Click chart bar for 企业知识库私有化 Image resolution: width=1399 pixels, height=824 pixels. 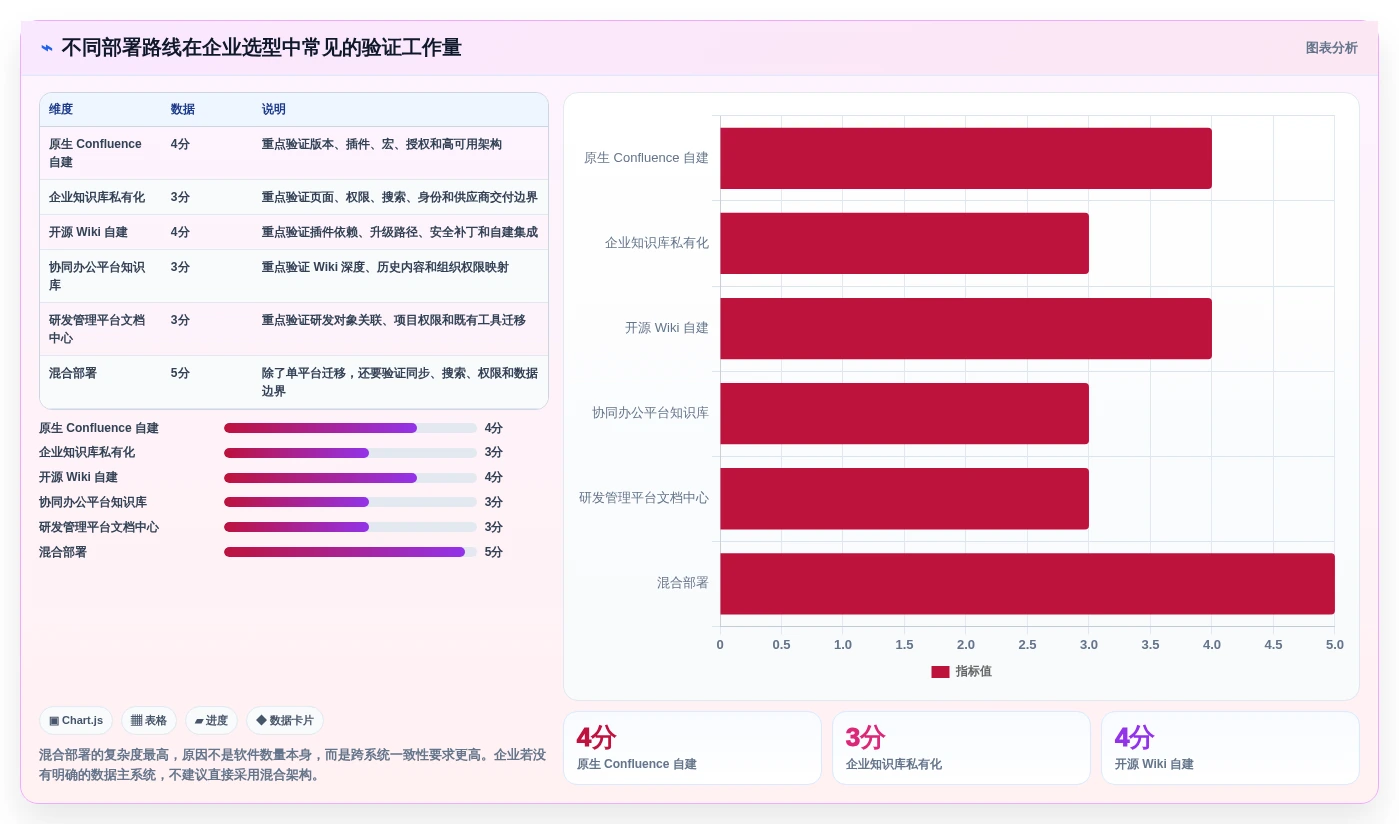point(904,243)
